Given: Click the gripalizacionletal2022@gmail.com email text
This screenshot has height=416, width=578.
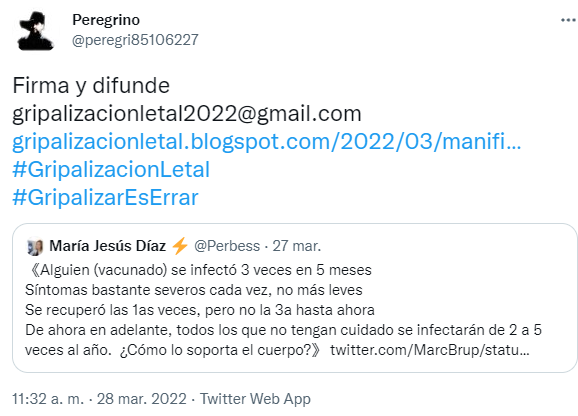Looking at the screenshot, I should point(187,114).
